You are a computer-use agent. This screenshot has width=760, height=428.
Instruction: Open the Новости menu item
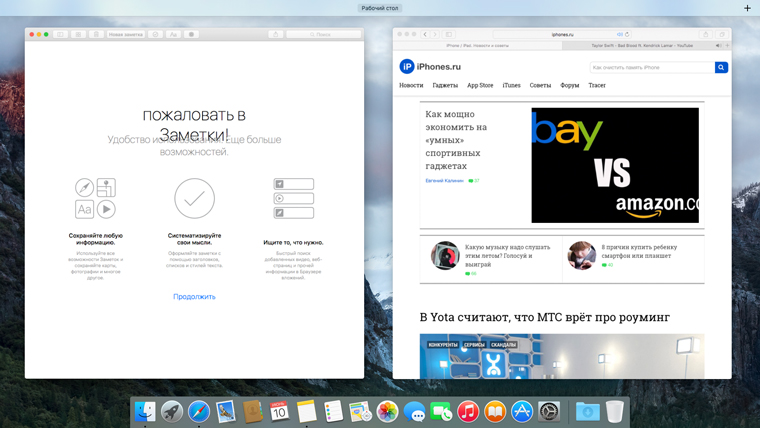click(x=411, y=85)
